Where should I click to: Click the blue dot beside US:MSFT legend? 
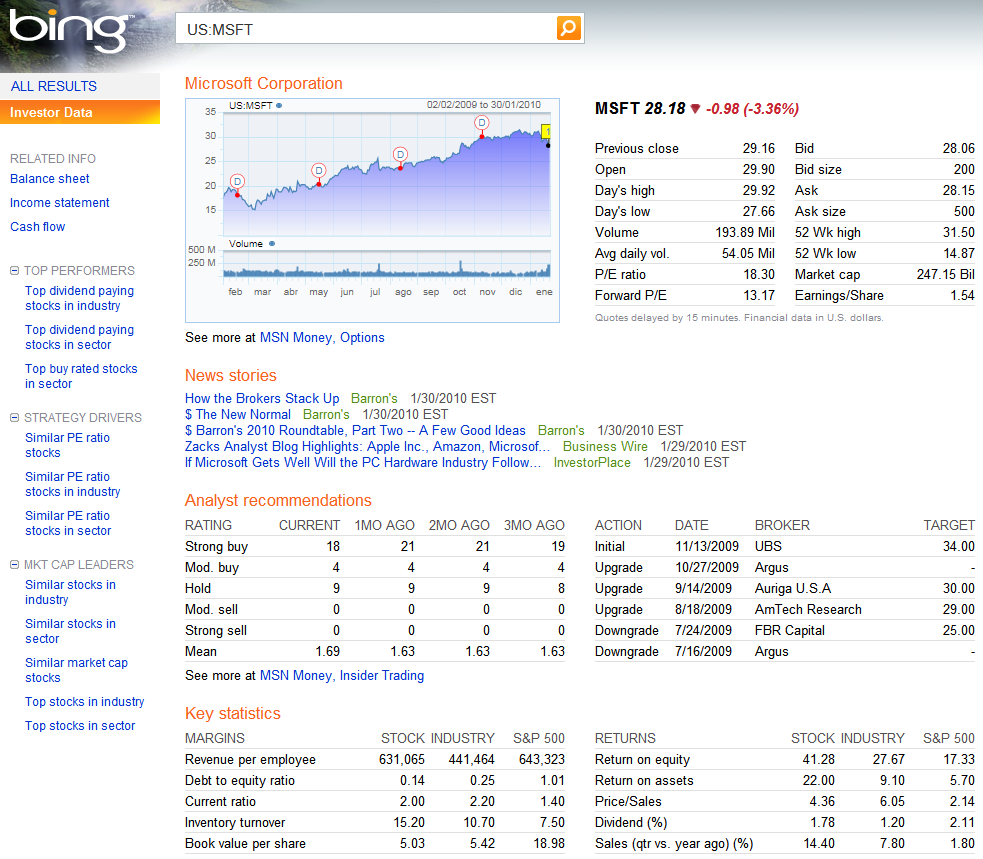pos(279,105)
